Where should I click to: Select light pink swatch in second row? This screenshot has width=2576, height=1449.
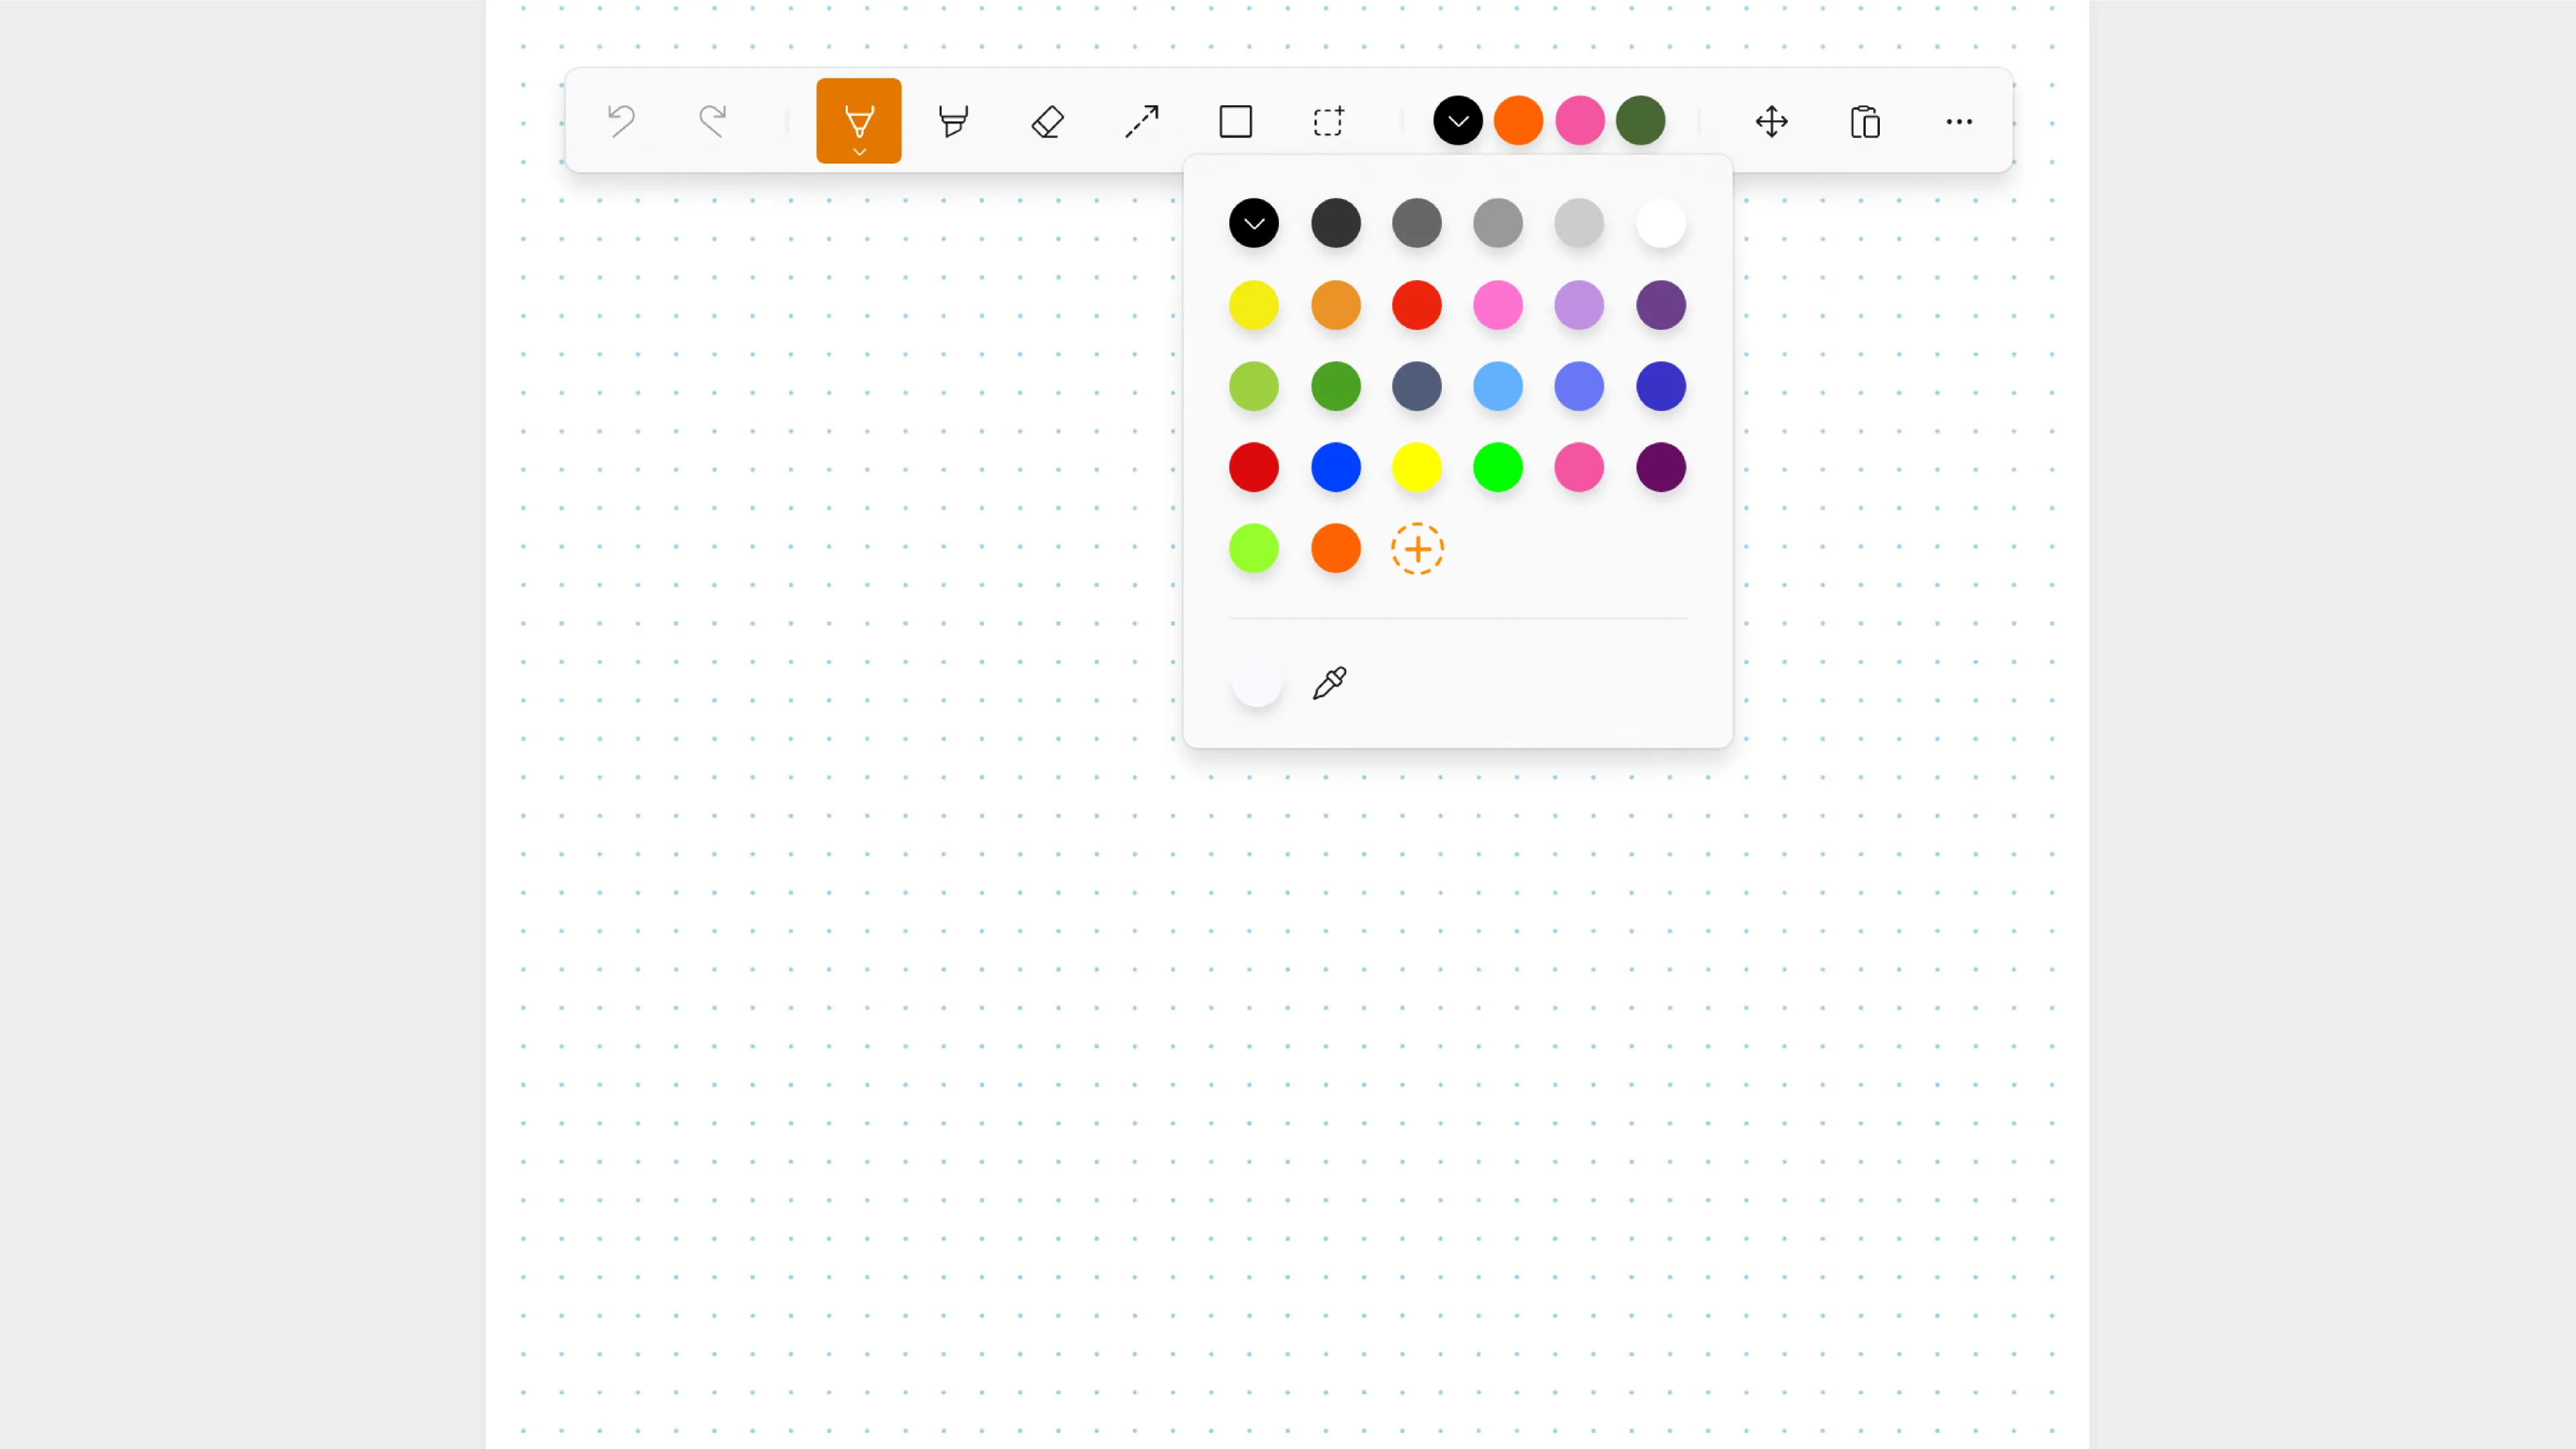[x=1498, y=305]
